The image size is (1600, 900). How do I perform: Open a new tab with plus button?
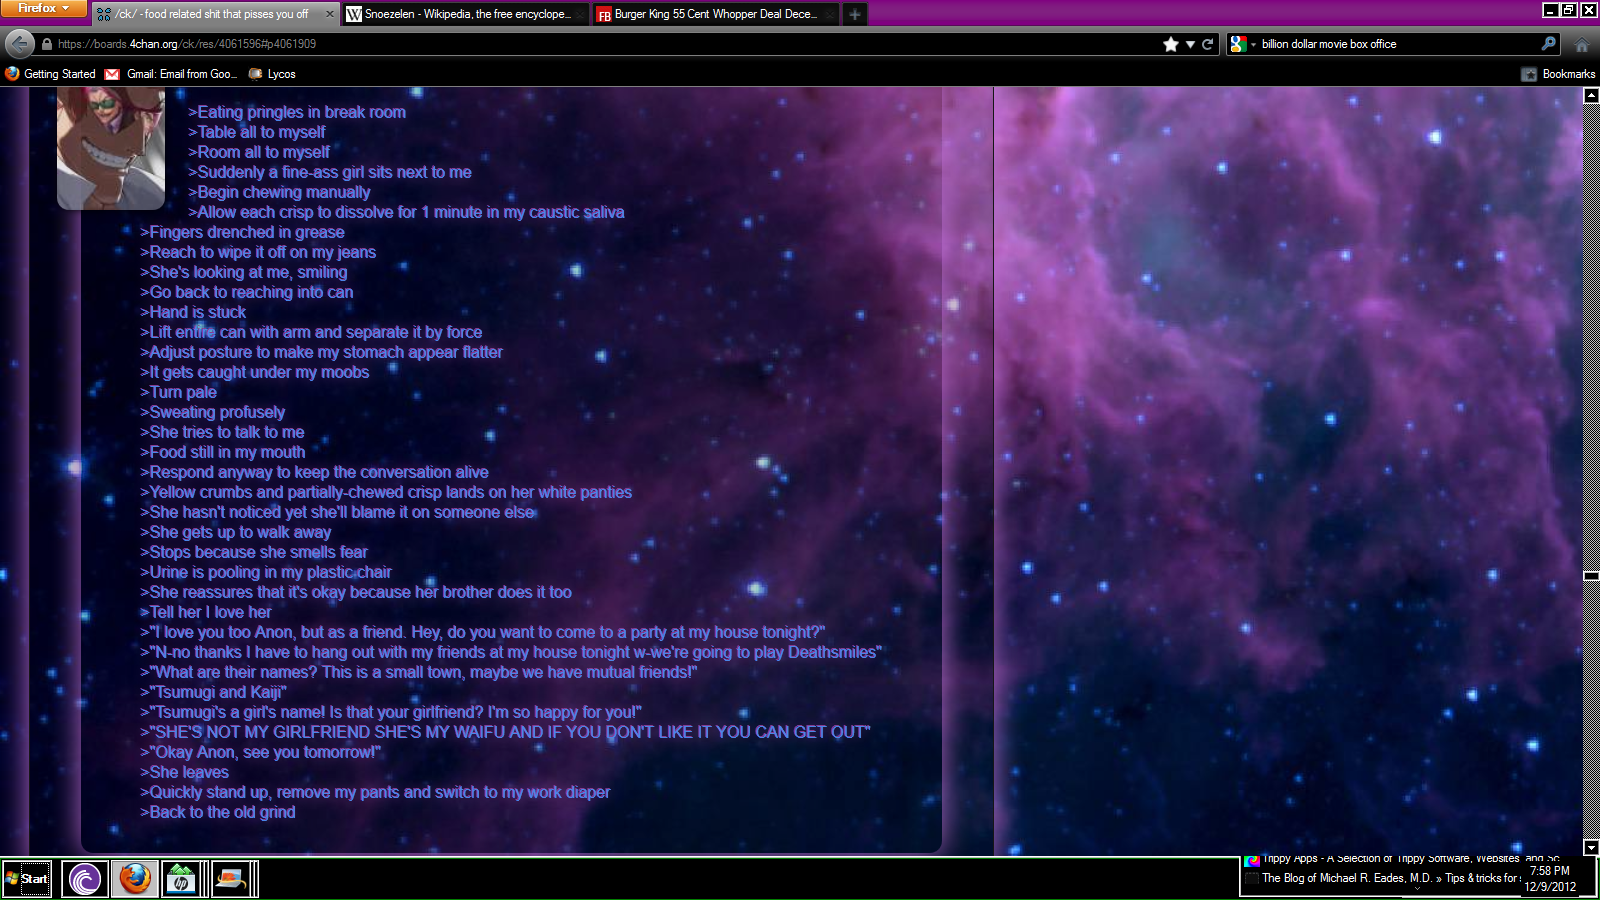[855, 14]
